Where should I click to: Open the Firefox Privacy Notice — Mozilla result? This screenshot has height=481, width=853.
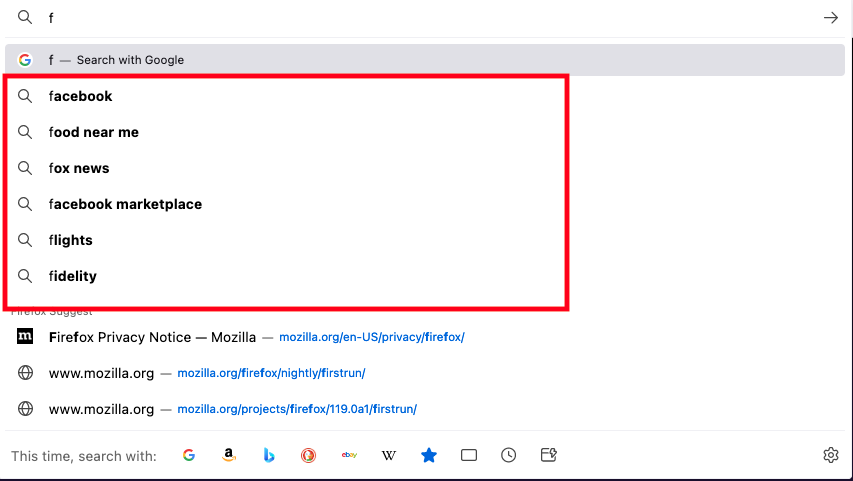click(425, 337)
